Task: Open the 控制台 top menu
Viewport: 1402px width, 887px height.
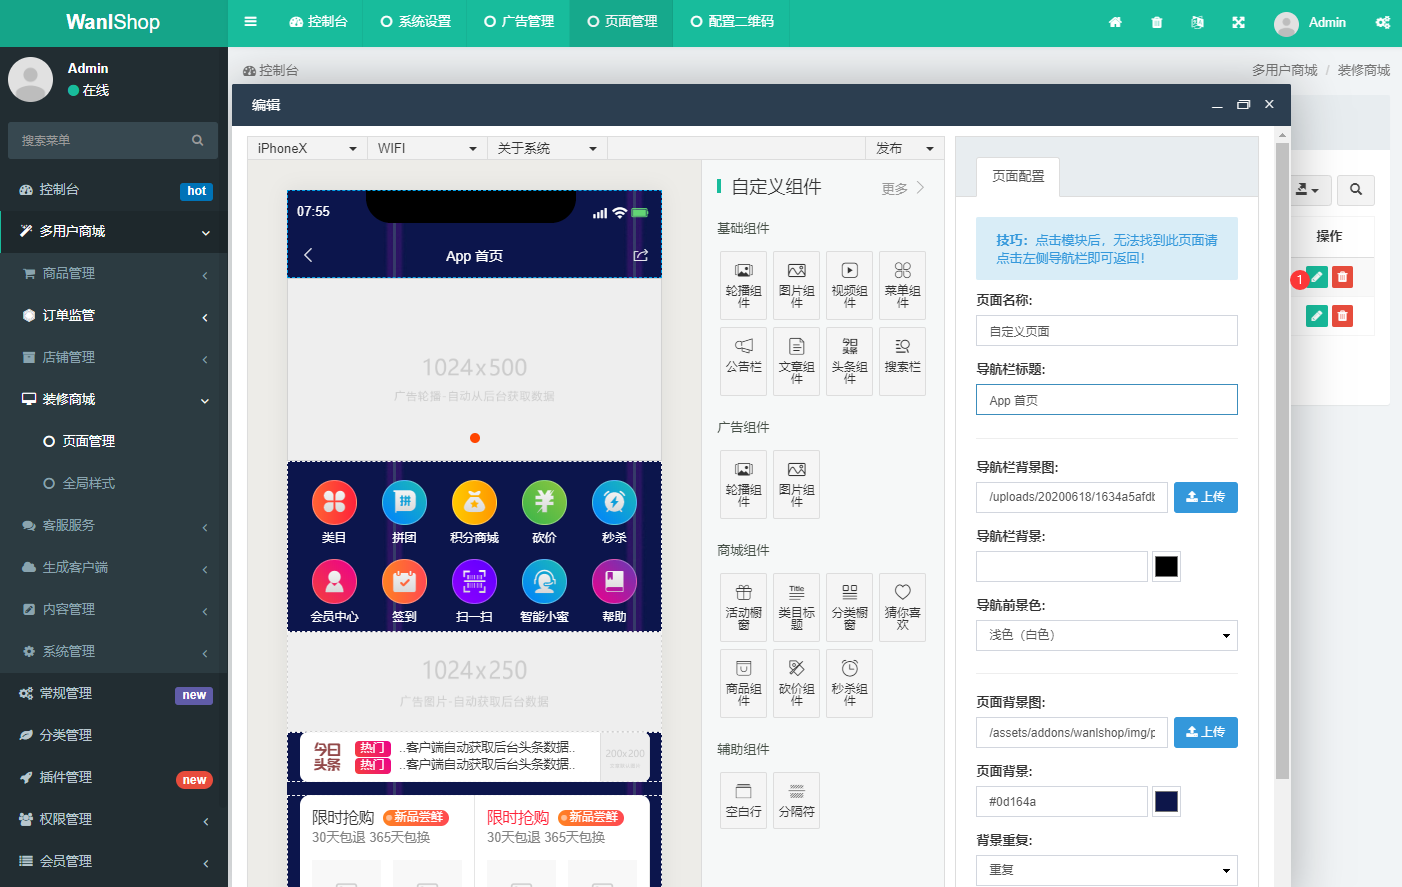Action: click(x=318, y=21)
